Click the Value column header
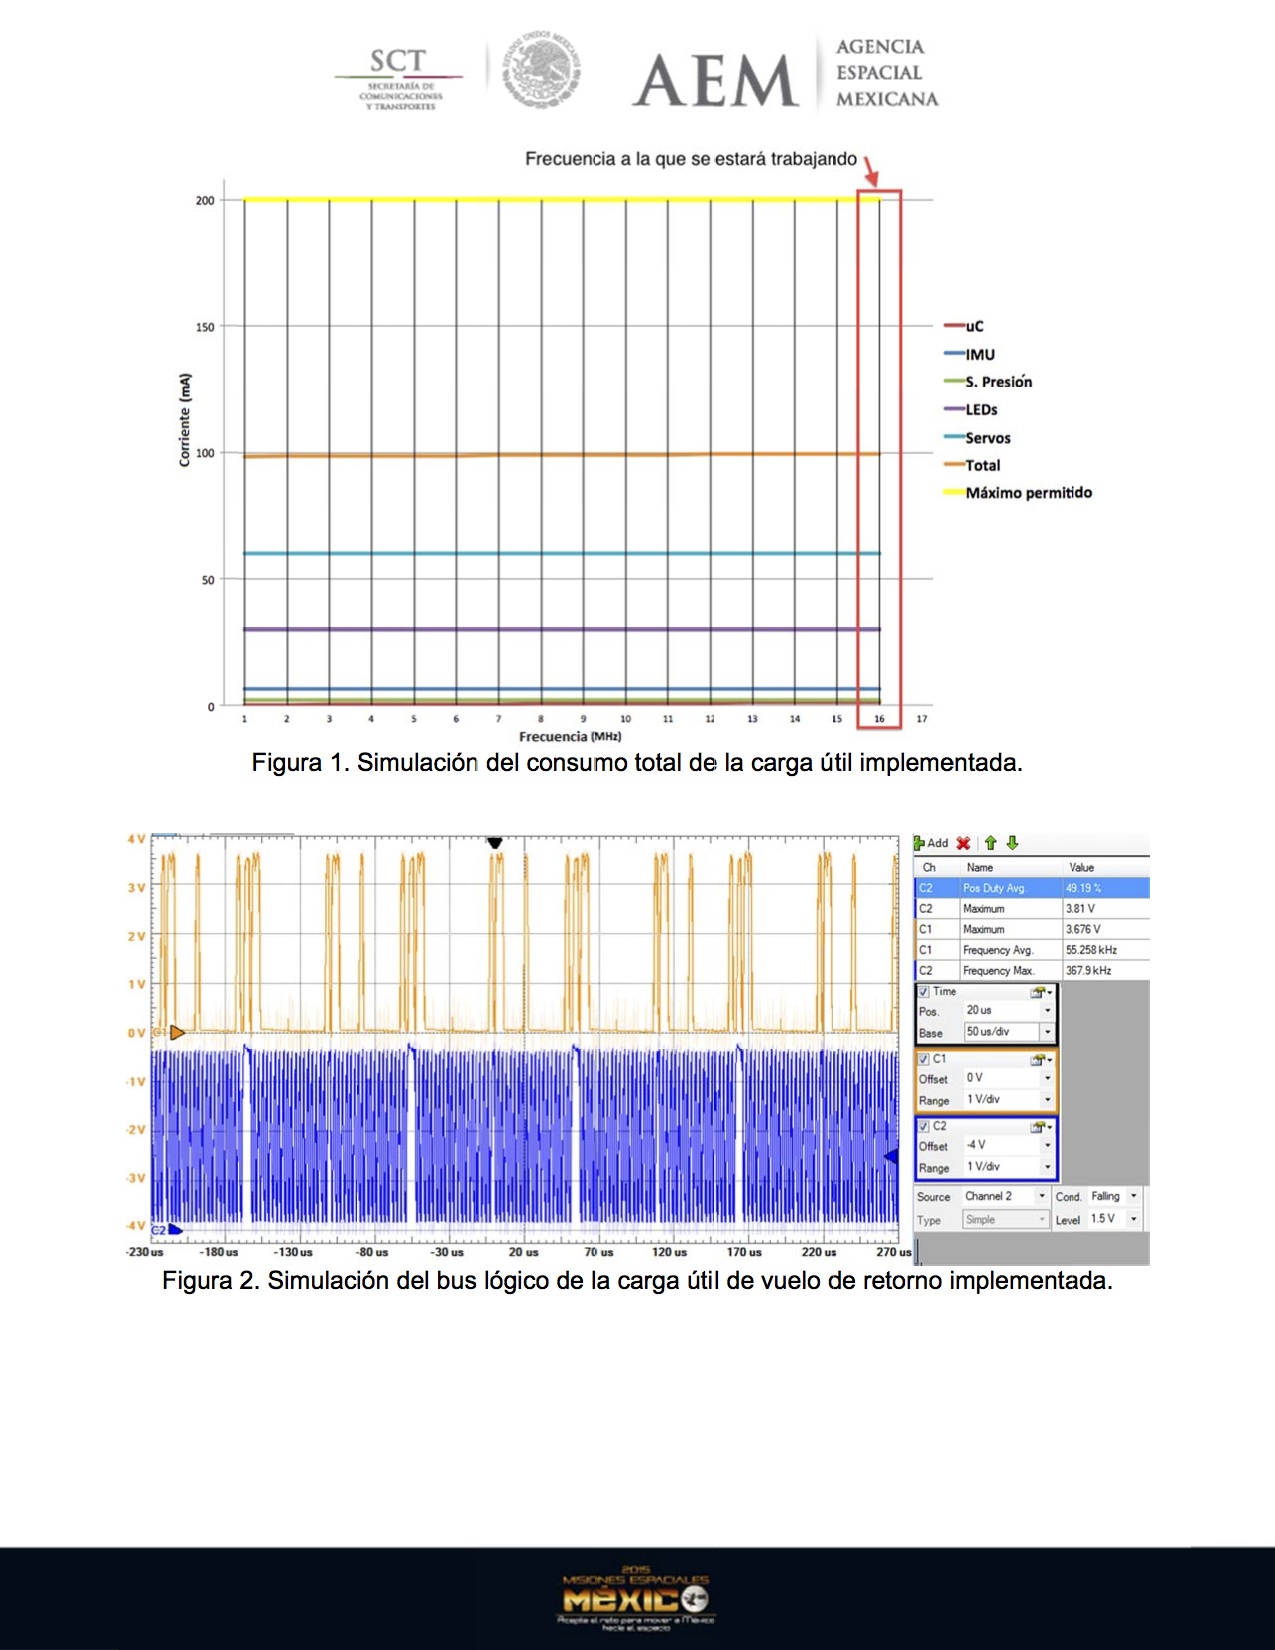The image size is (1275, 1650). [1082, 867]
